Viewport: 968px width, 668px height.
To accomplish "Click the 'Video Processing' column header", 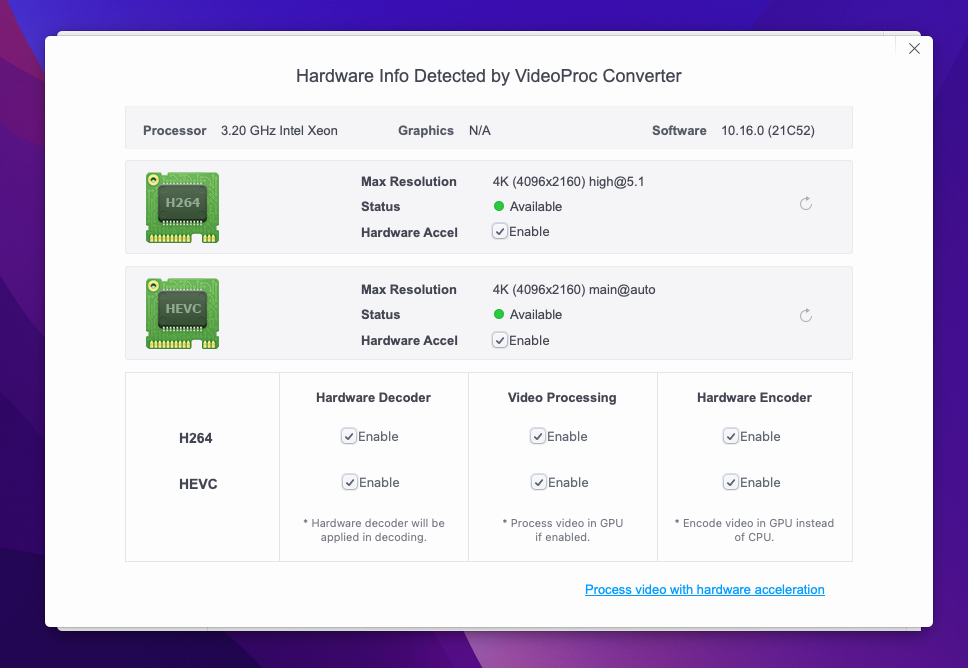I will pos(562,398).
